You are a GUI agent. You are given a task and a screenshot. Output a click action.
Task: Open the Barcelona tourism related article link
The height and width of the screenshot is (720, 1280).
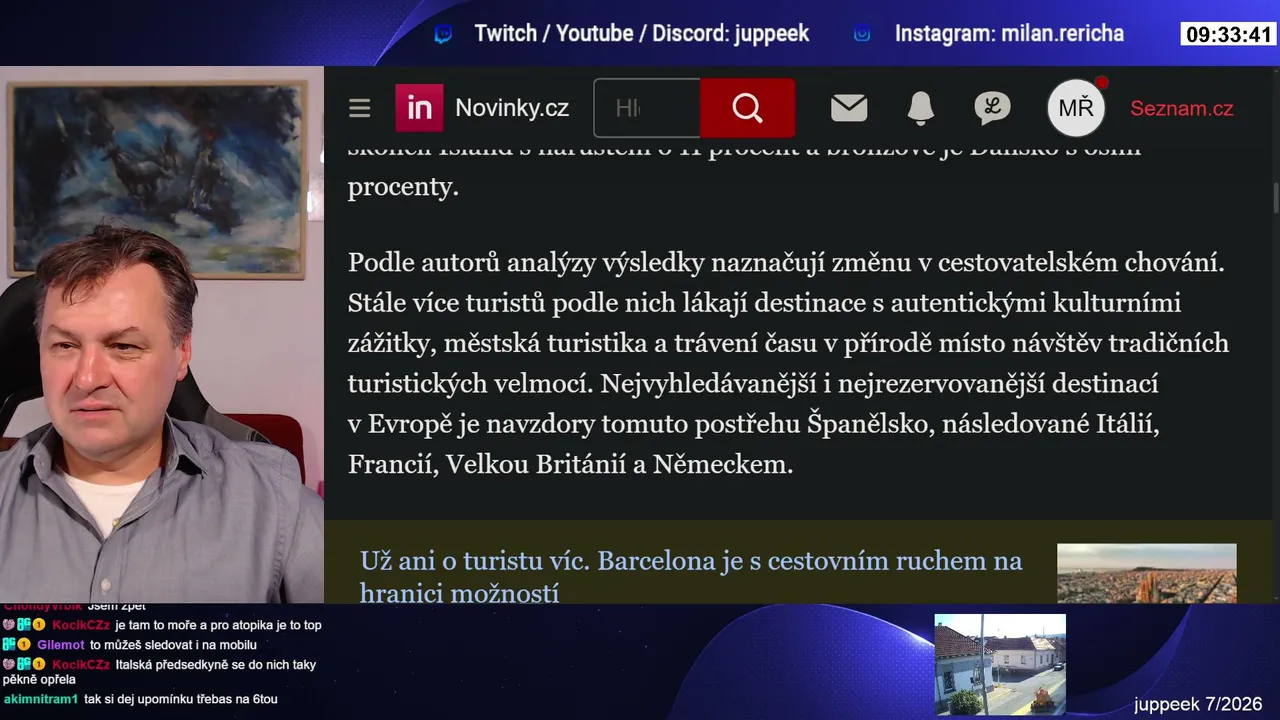coord(691,577)
